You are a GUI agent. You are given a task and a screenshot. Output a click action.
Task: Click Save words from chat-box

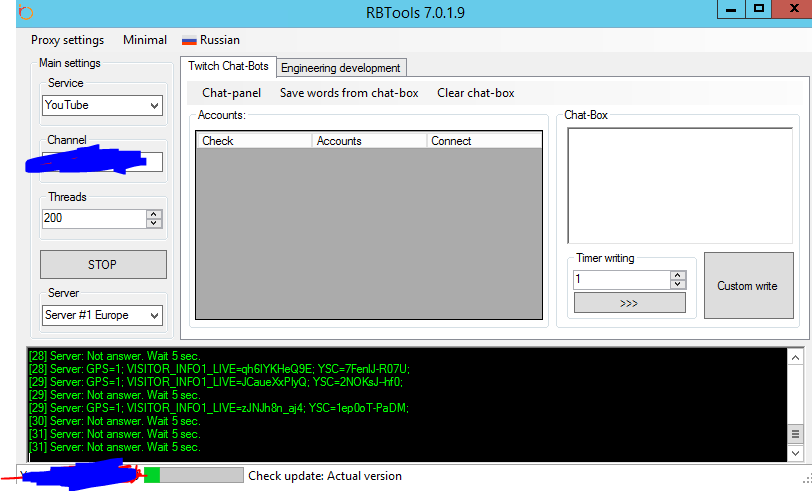[349, 93]
